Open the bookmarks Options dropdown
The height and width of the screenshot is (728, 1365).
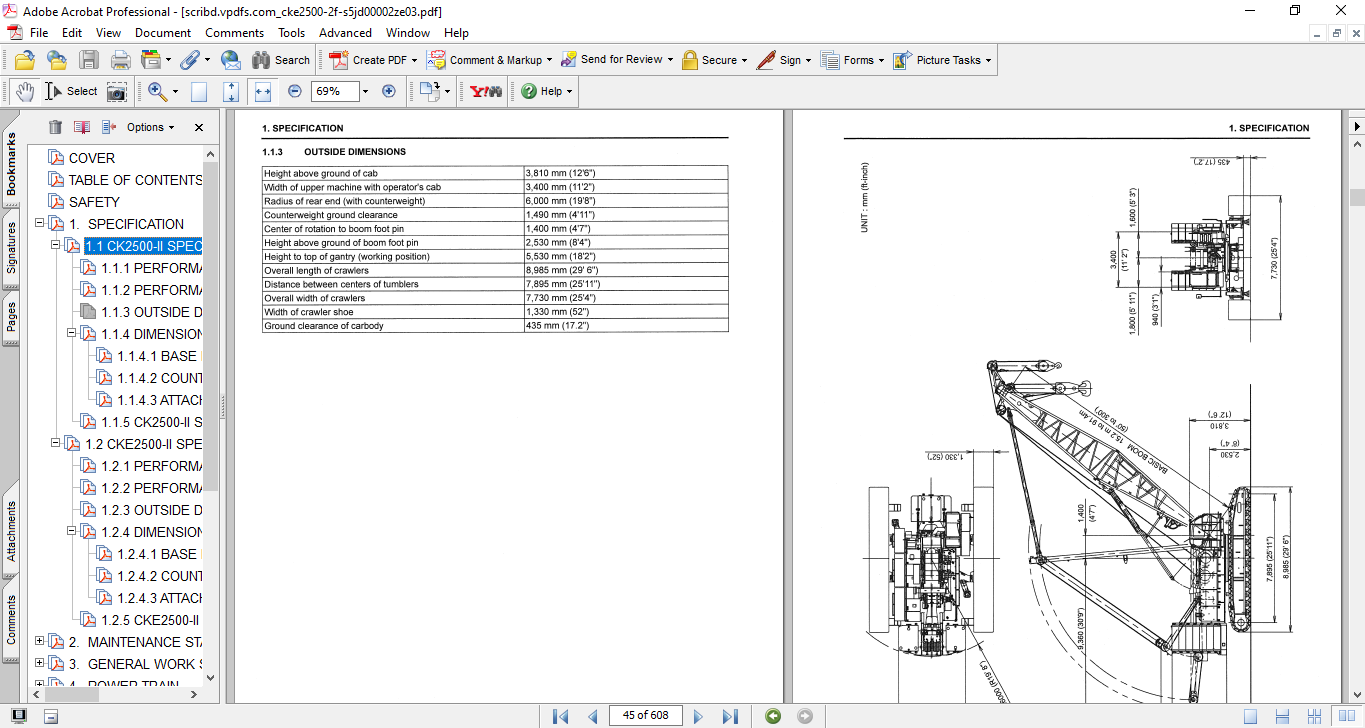[x=150, y=127]
